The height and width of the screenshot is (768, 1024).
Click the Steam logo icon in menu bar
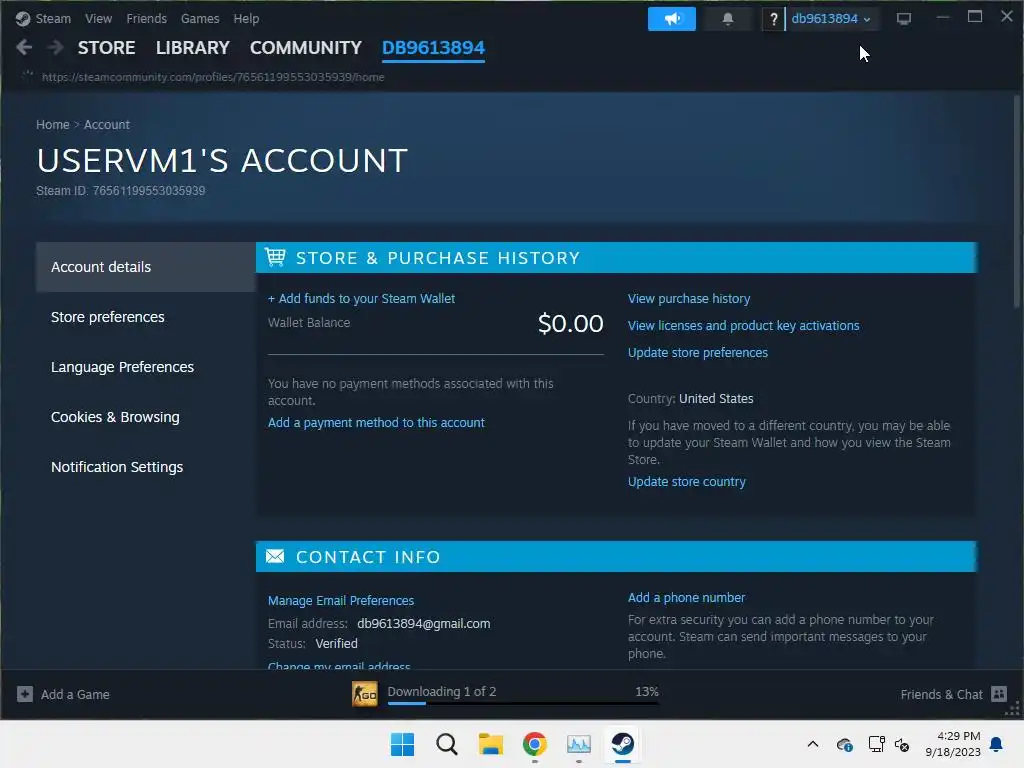pos(23,19)
